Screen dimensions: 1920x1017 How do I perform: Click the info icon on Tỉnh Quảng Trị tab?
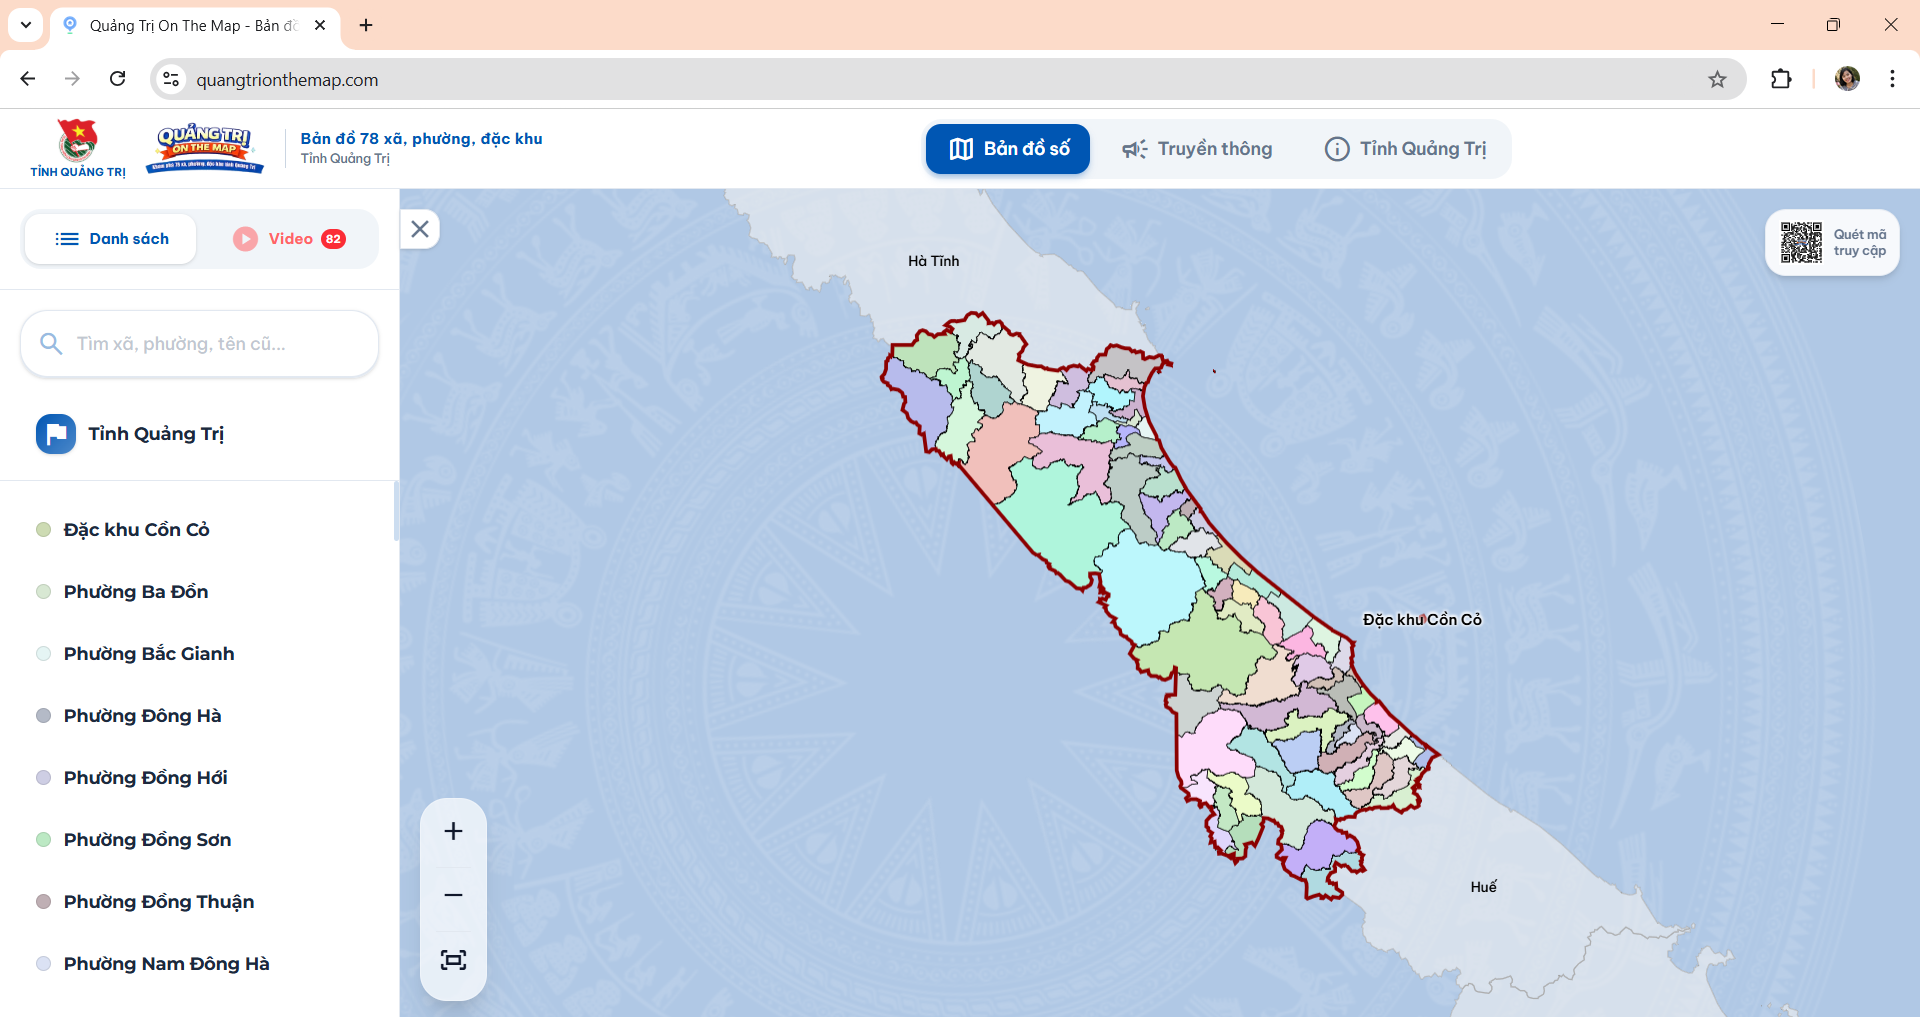pos(1338,148)
